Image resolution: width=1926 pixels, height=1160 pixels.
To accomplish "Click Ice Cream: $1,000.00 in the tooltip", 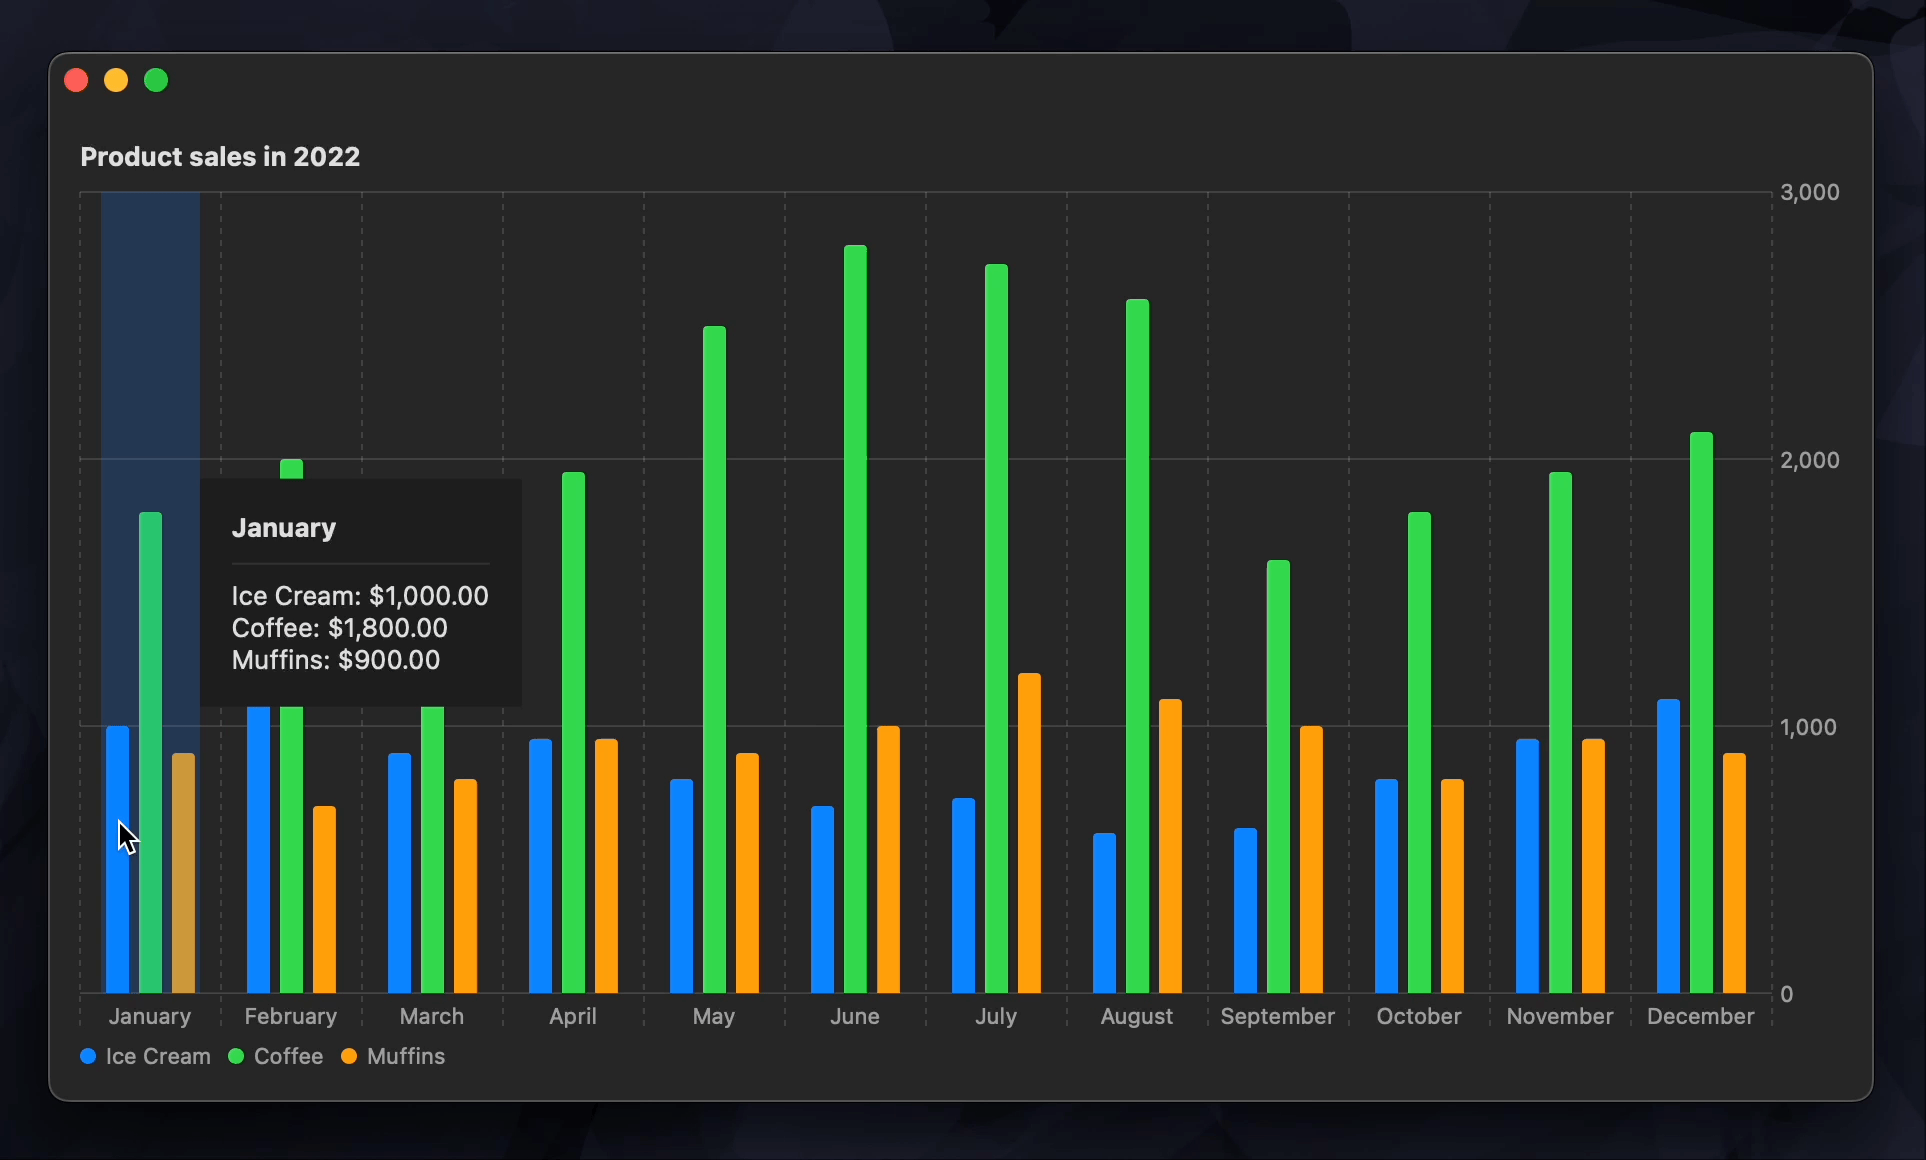I will click(360, 596).
